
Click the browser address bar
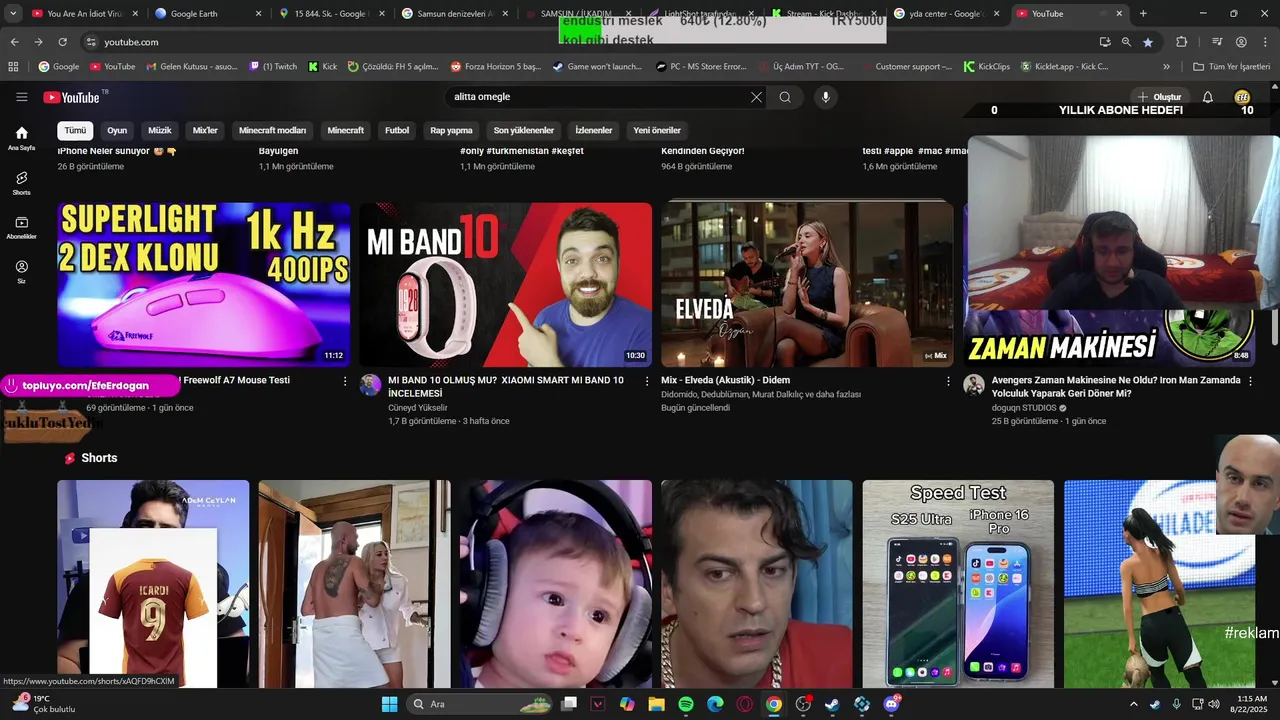590,42
